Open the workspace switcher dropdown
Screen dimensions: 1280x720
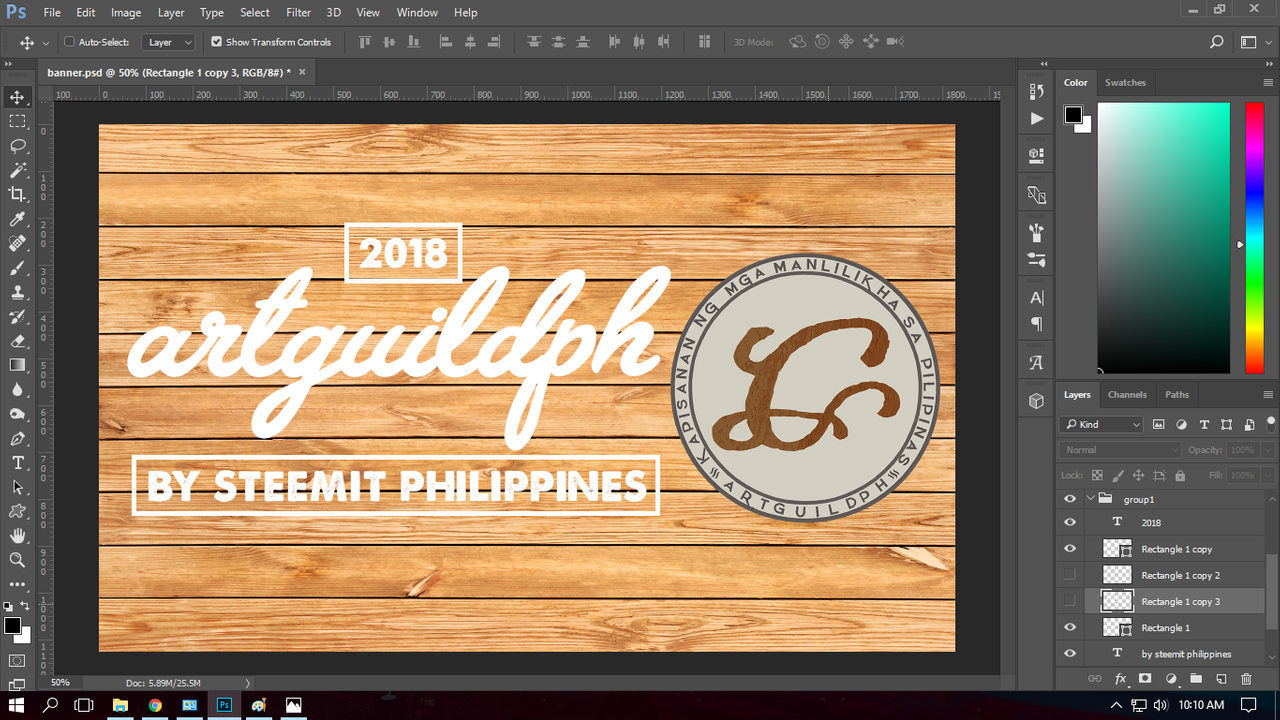(1253, 42)
